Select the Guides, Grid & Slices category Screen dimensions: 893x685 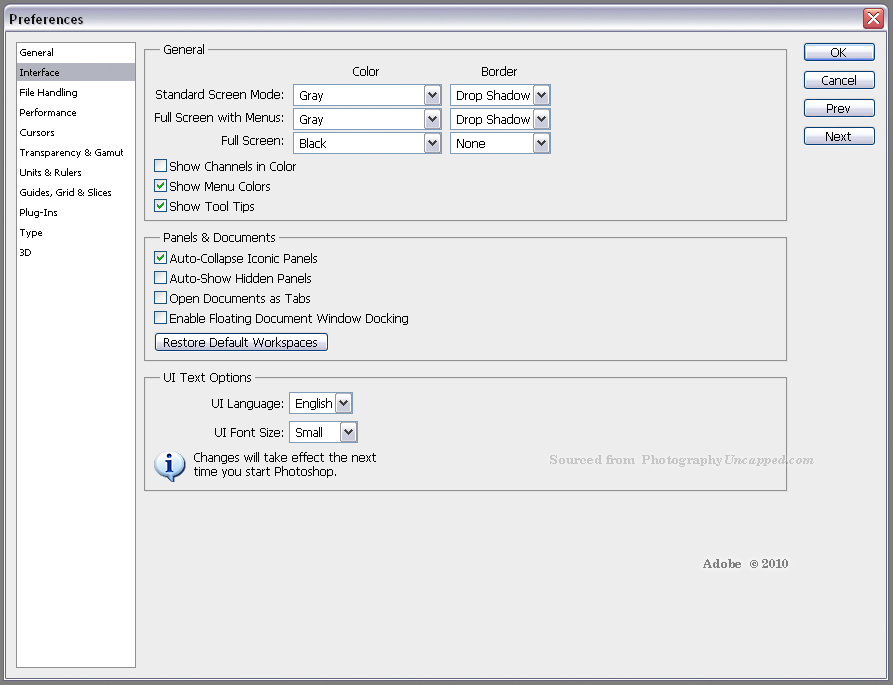click(65, 192)
